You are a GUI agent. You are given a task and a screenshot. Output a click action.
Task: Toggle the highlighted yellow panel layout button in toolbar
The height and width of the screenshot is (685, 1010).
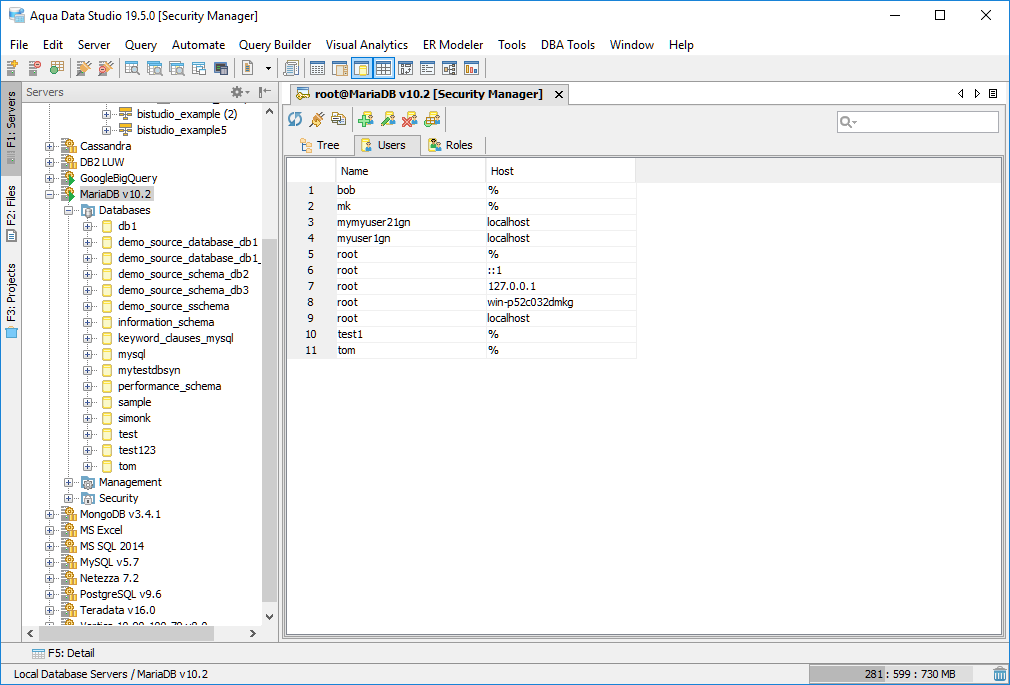[361, 68]
